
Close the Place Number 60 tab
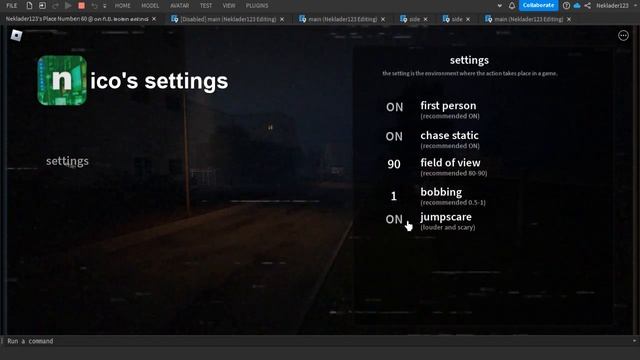pos(154,19)
